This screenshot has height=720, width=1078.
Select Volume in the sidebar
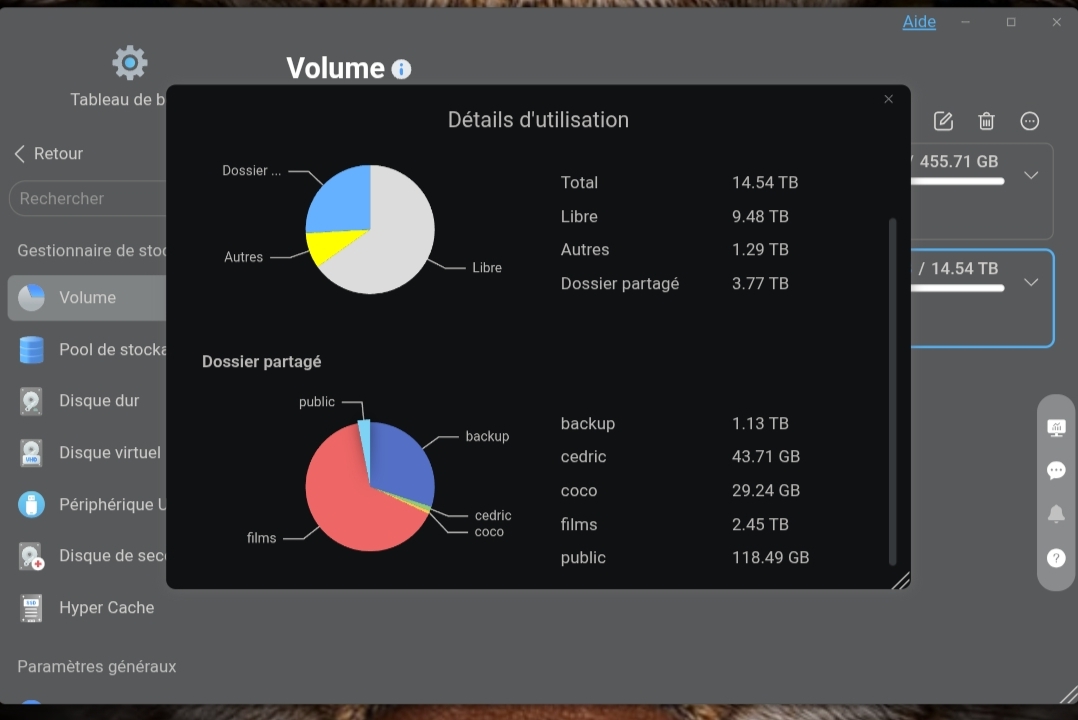click(x=87, y=298)
